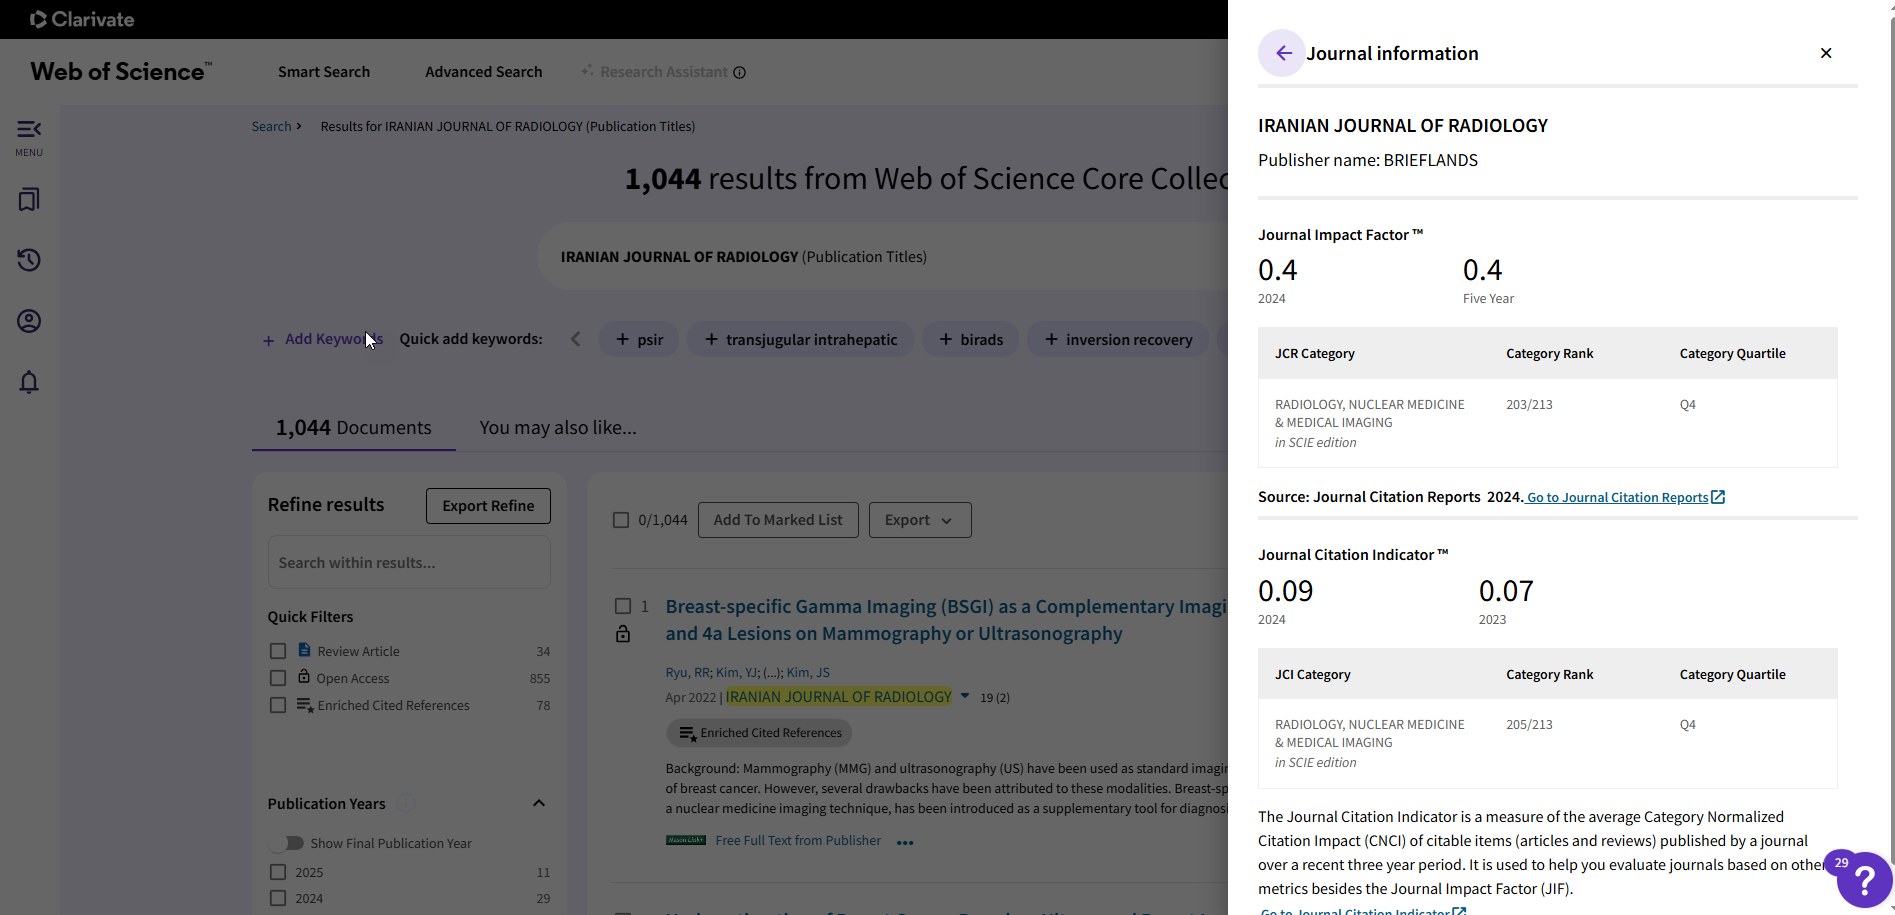Image resolution: width=1895 pixels, height=915 pixels.
Task: Click the user profile icon in sidebar
Action: pos(29,321)
